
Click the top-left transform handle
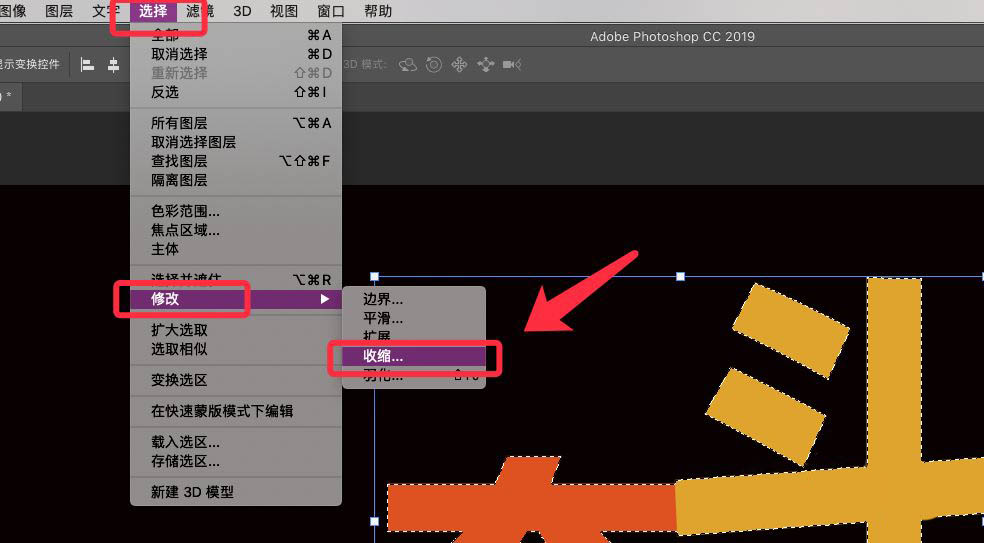(x=375, y=276)
